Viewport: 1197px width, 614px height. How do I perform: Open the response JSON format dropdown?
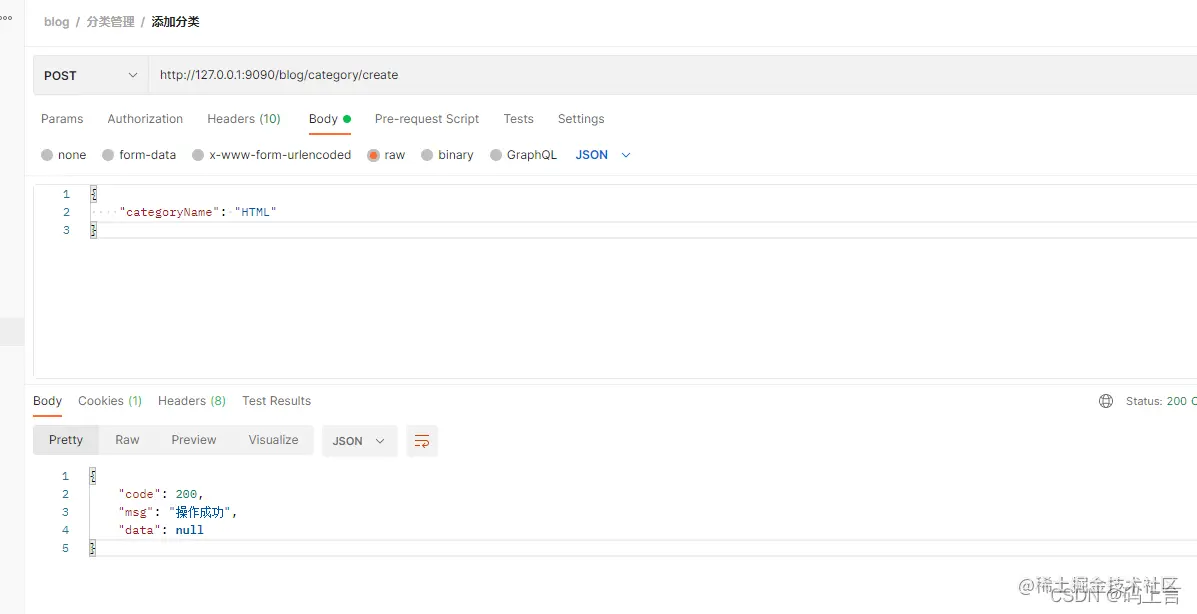[360, 441]
